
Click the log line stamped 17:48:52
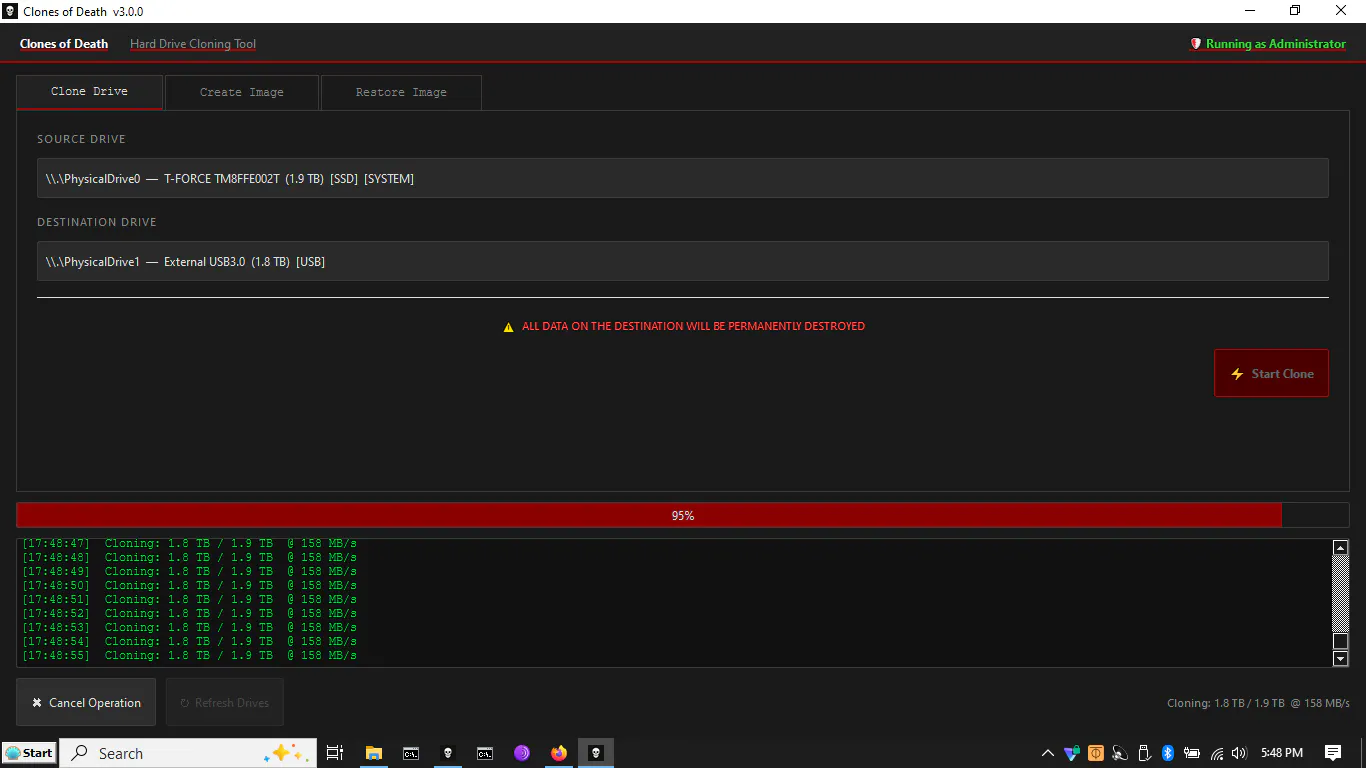[190, 614]
